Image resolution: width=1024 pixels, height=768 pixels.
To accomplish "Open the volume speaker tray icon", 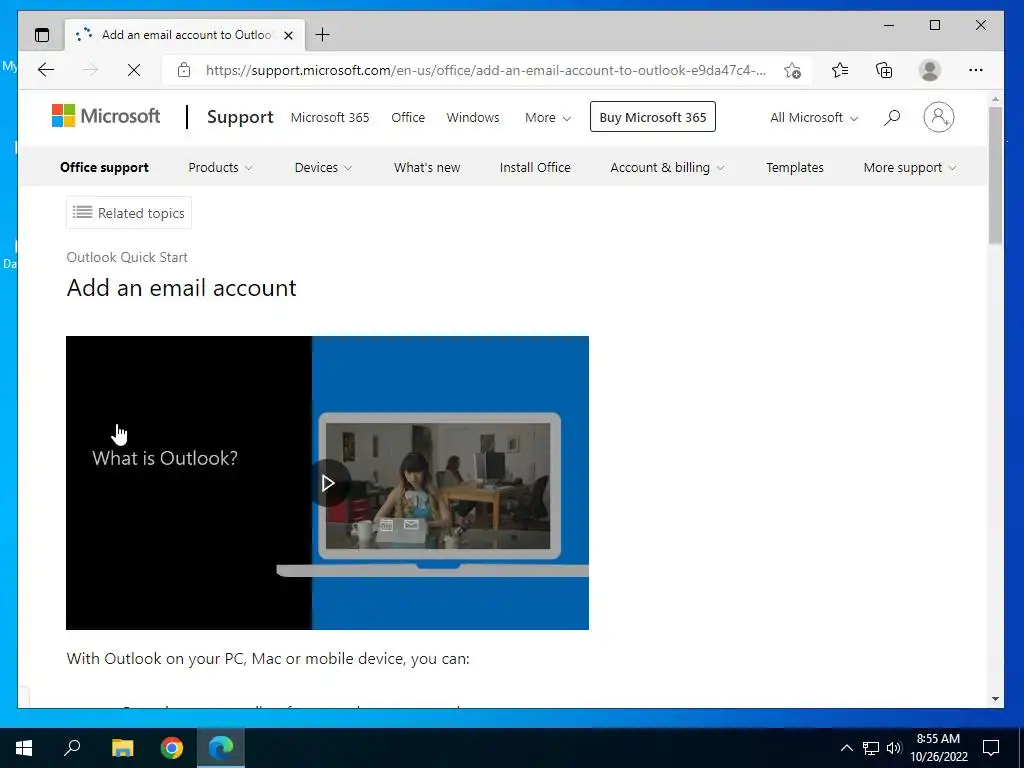I will tap(894, 748).
